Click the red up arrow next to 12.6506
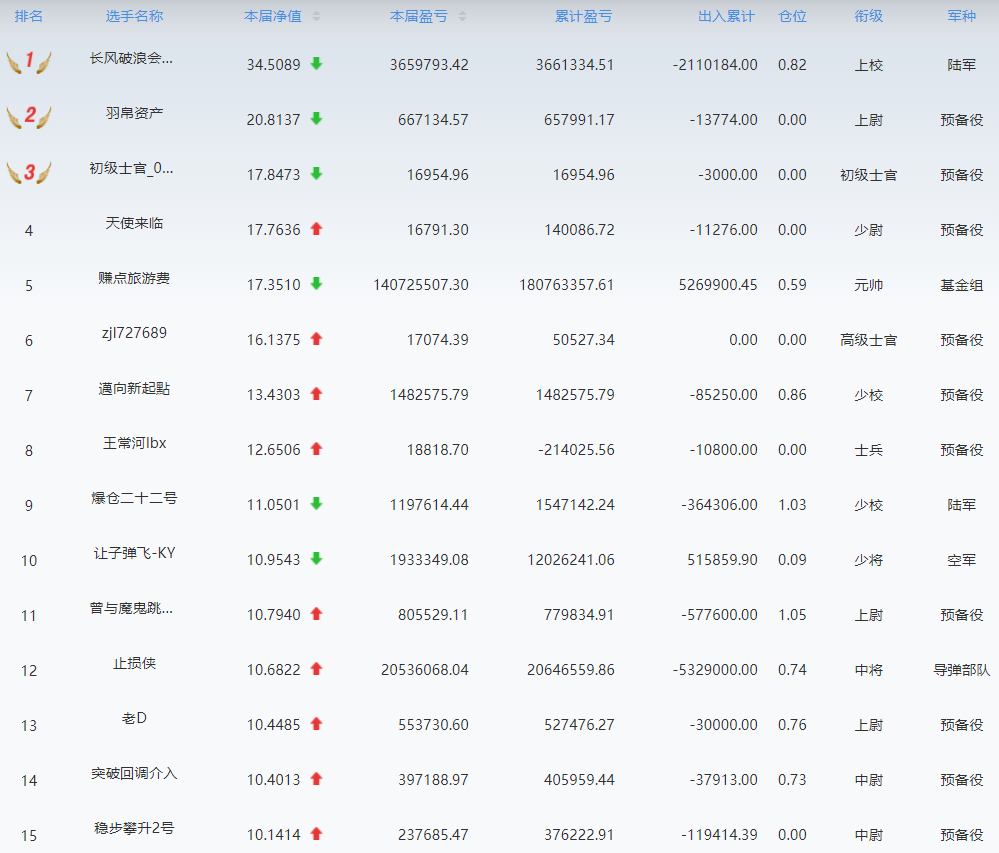This screenshot has height=853, width=999. (x=316, y=448)
